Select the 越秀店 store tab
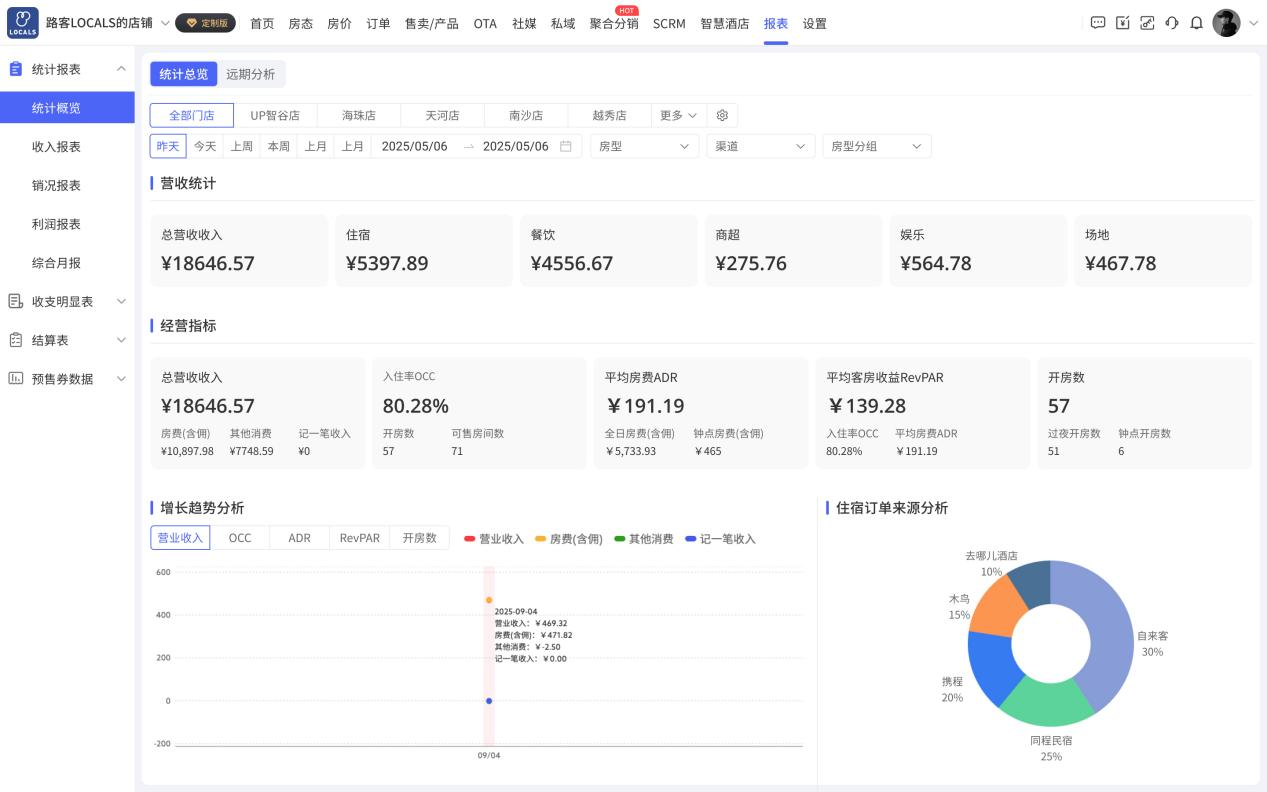The image size is (1267, 792). click(609, 115)
